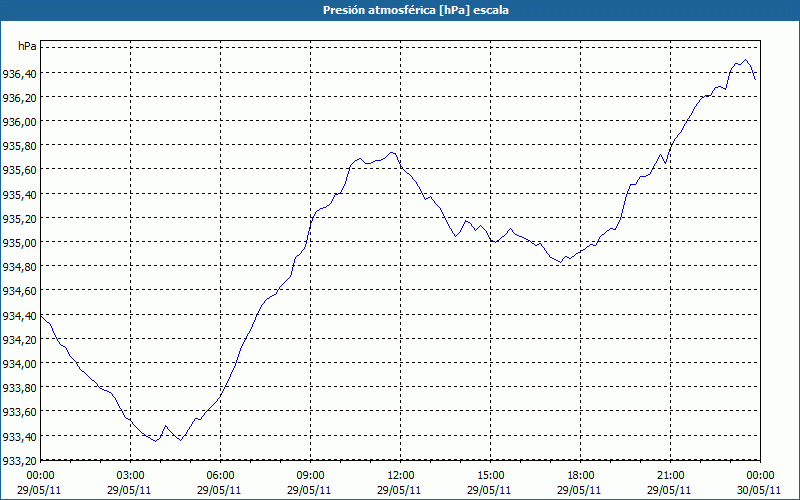Select the 936,20 pressure axis label
The image size is (800, 500).
coord(19,98)
